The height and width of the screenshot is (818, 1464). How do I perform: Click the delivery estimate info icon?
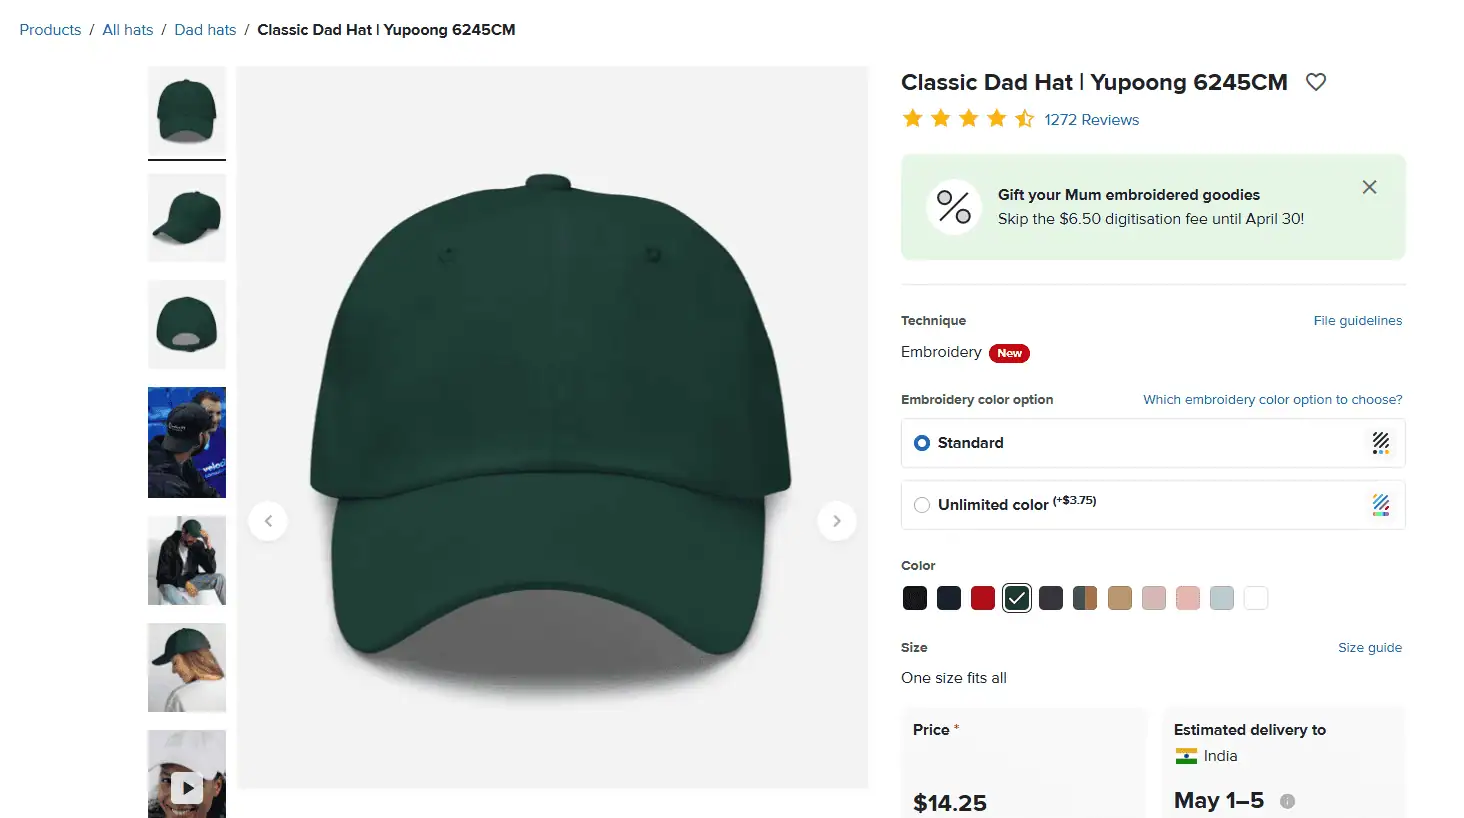click(x=1288, y=801)
